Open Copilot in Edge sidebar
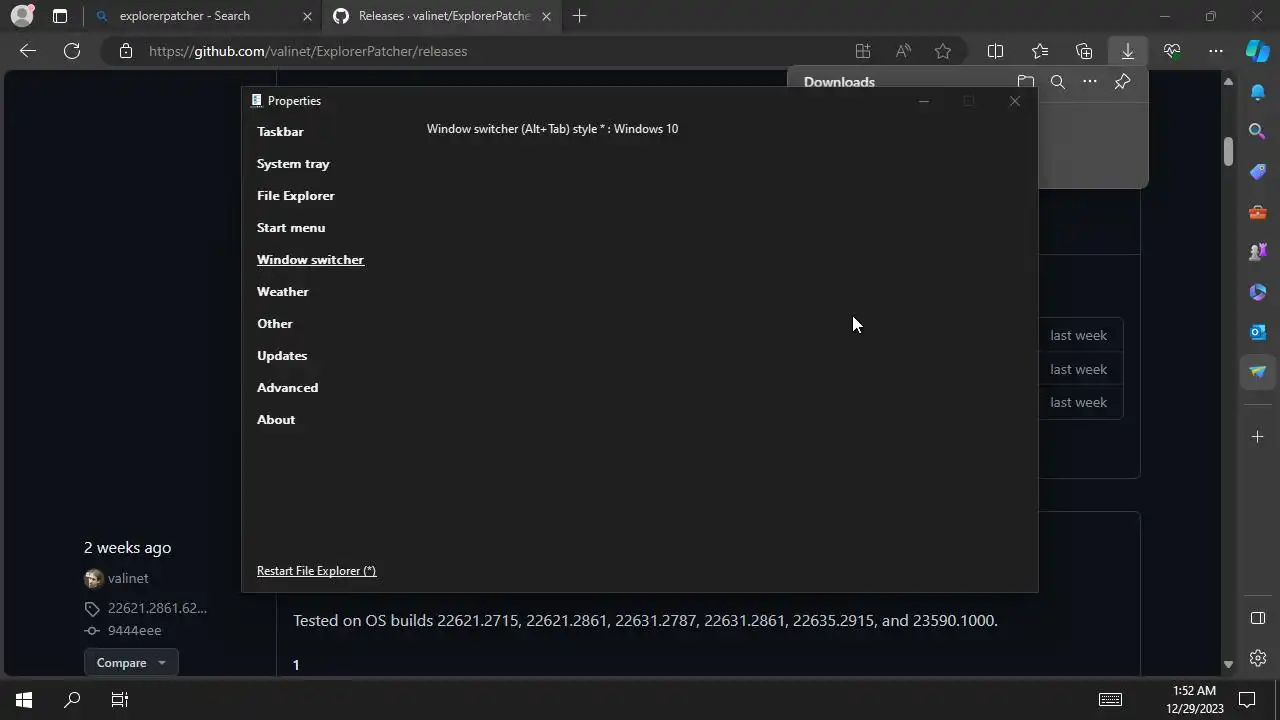Viewport: 1280px width, 720px height. [1257, 50]
